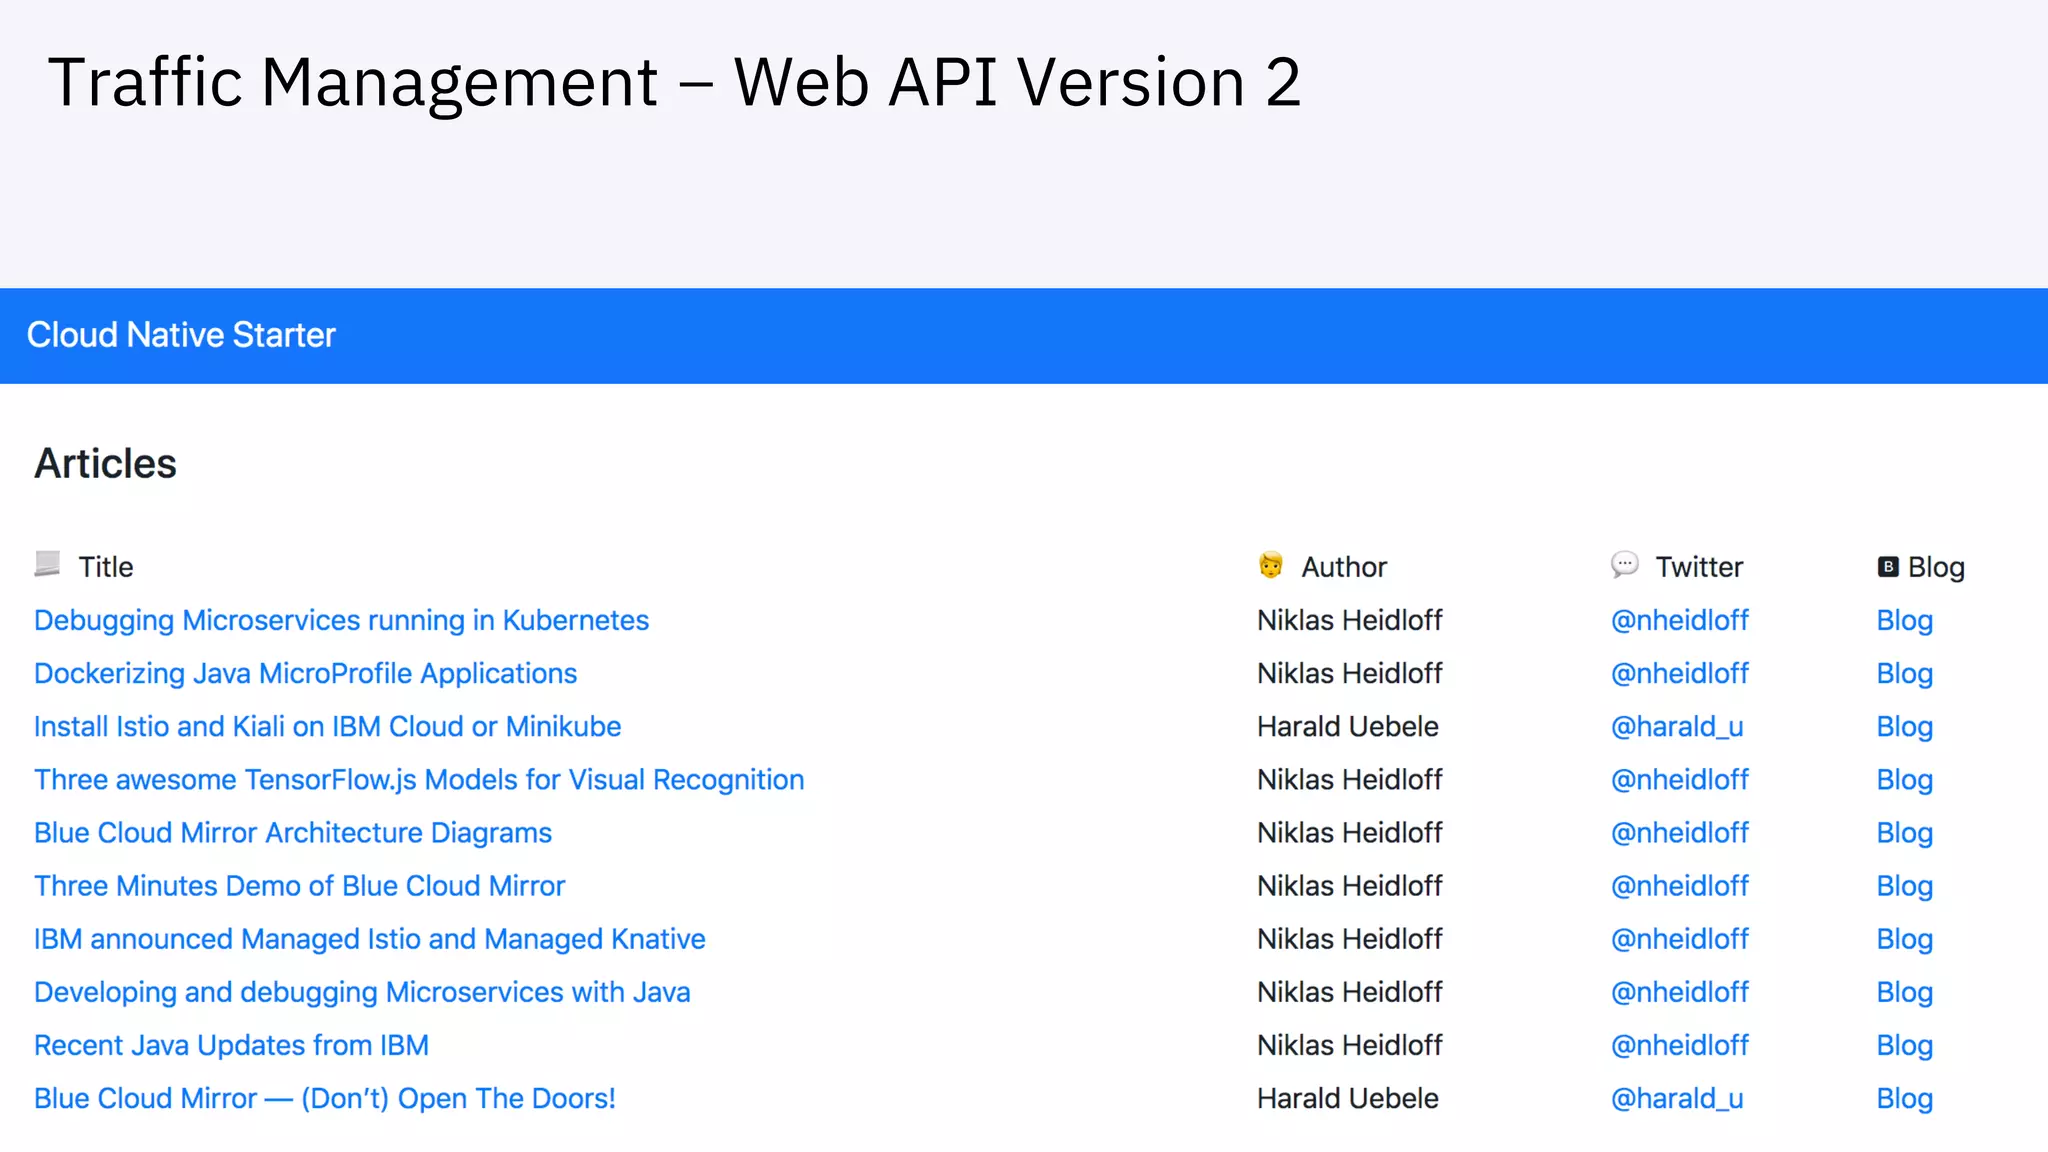Click the B icon beside the Blog header
2048x1152 pixels.
[1888, 567]
